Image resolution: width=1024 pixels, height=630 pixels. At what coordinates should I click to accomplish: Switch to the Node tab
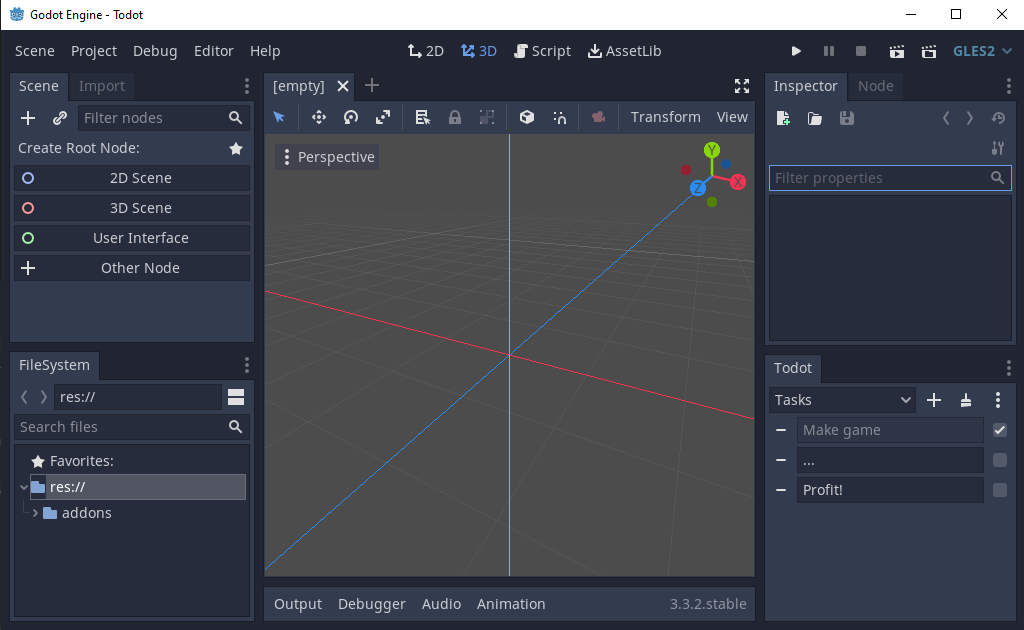[875, 86]
